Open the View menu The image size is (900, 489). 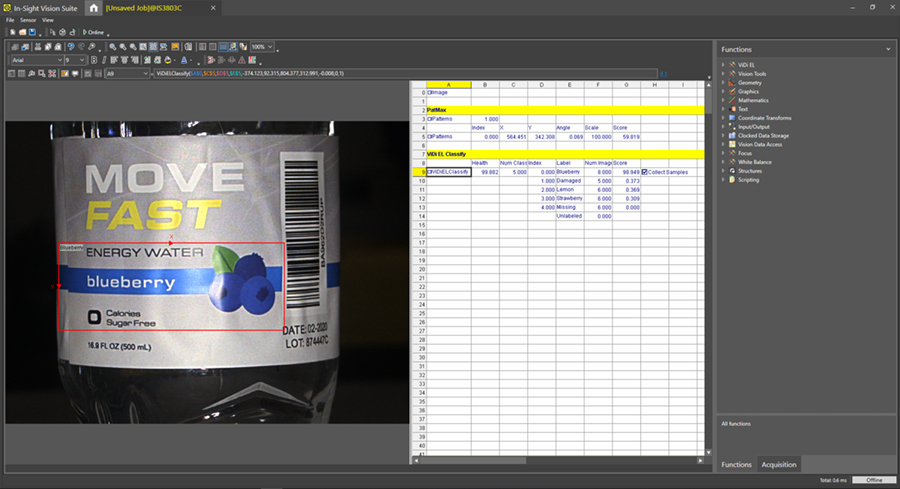tap(48, 20)
